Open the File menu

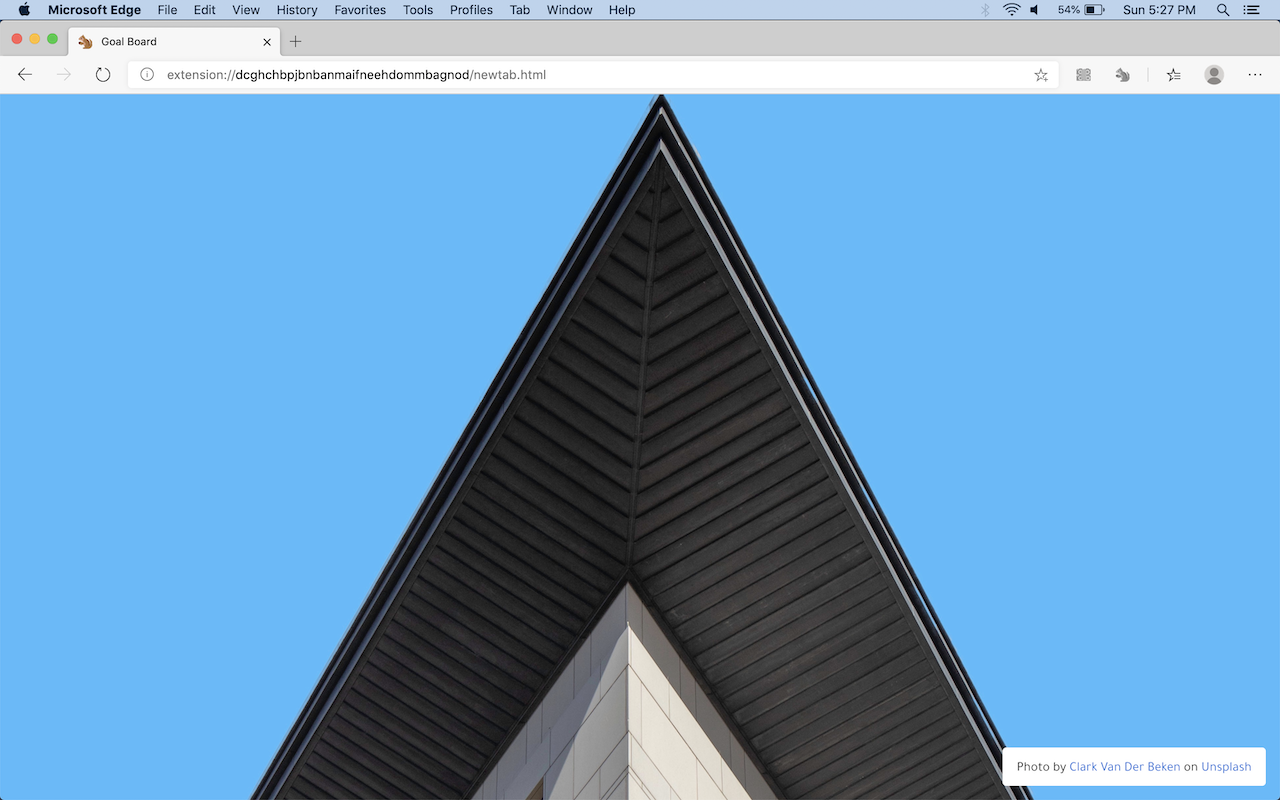167,10
